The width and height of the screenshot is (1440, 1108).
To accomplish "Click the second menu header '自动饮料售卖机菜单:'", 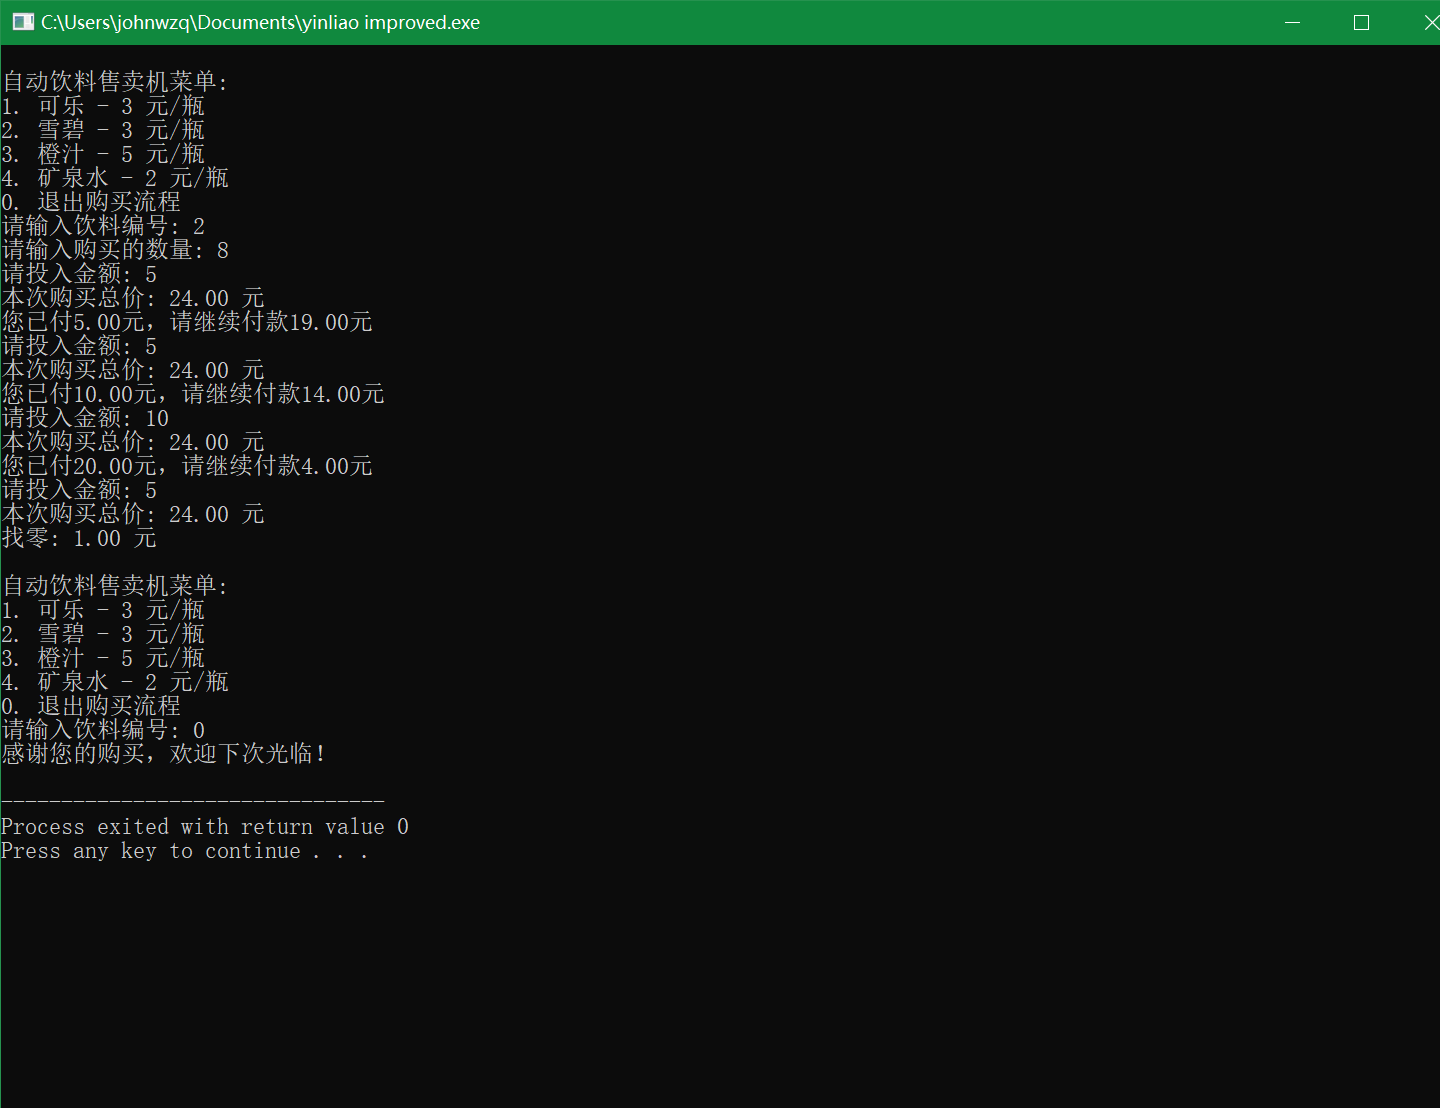I will pos(115,585).
